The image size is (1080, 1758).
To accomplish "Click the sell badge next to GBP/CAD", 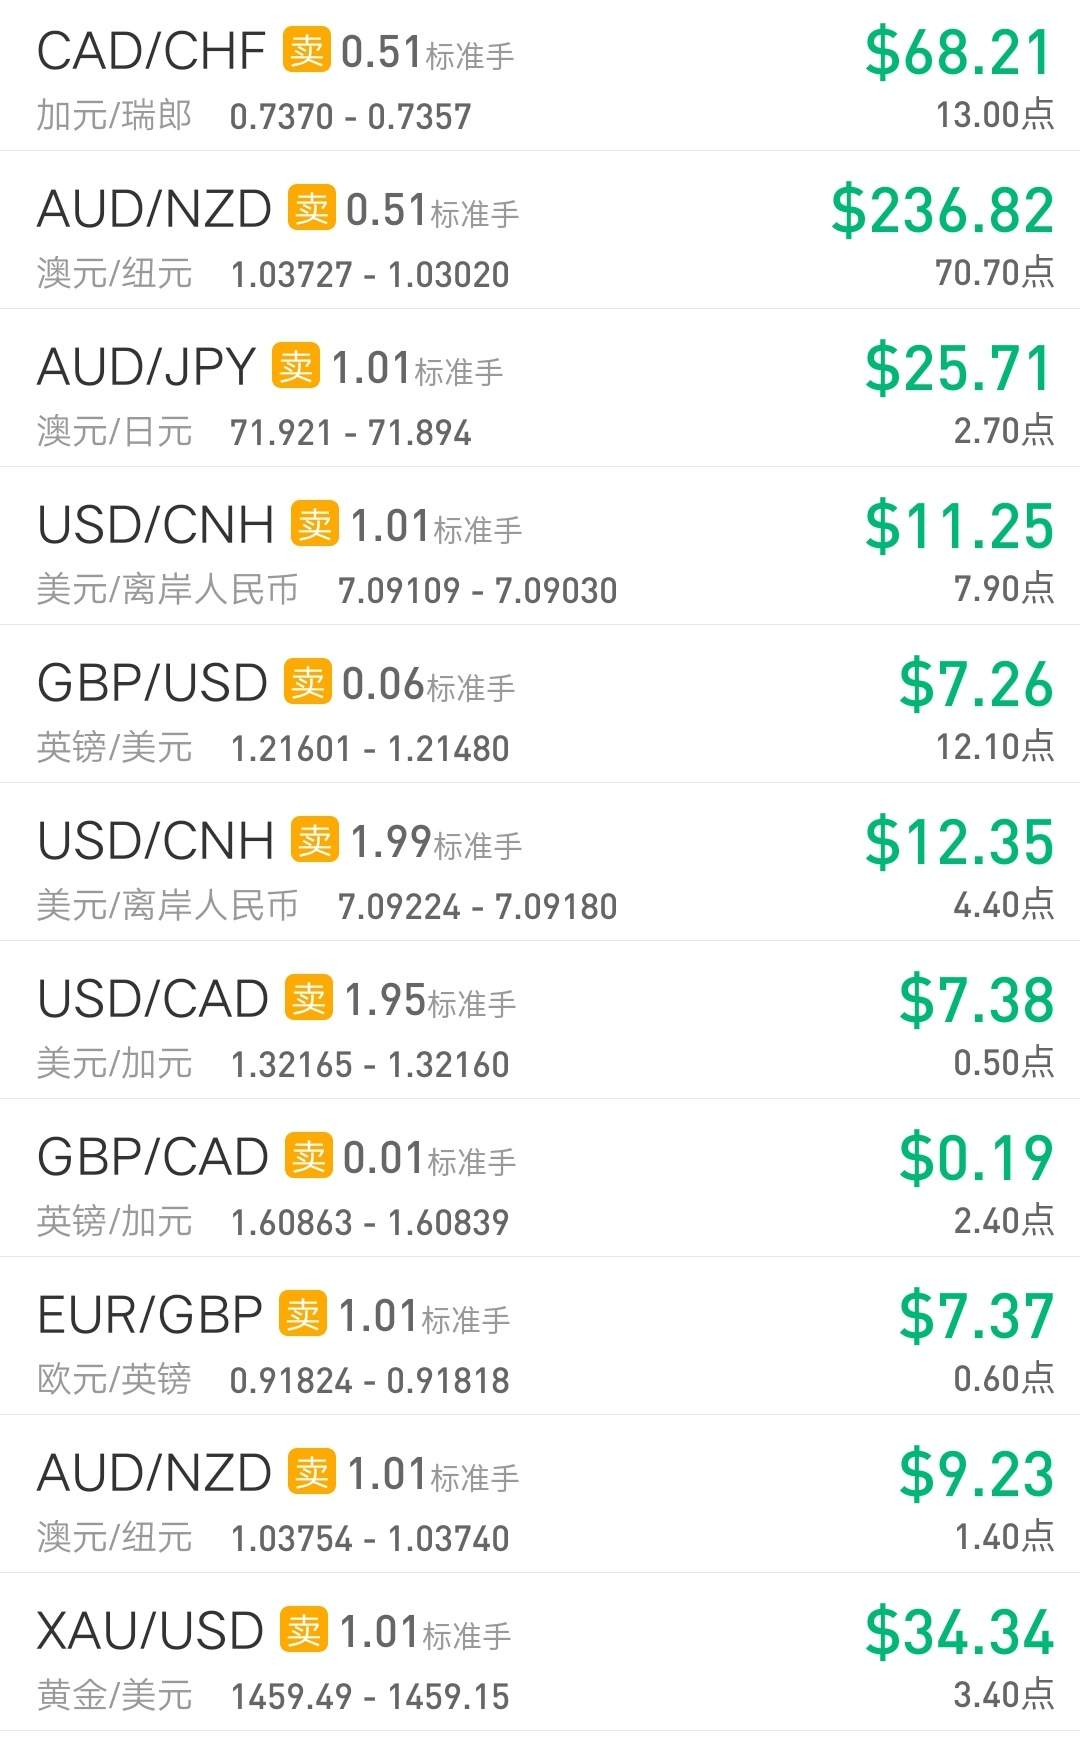I will click(x=309, y=1156).
